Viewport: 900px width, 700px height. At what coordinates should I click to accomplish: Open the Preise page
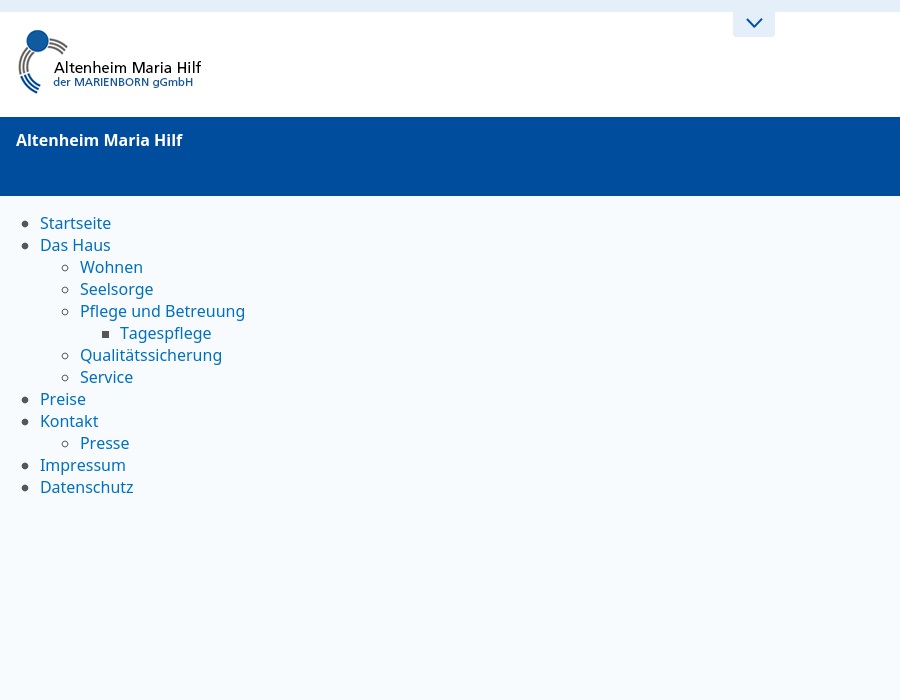click(63, 399)
